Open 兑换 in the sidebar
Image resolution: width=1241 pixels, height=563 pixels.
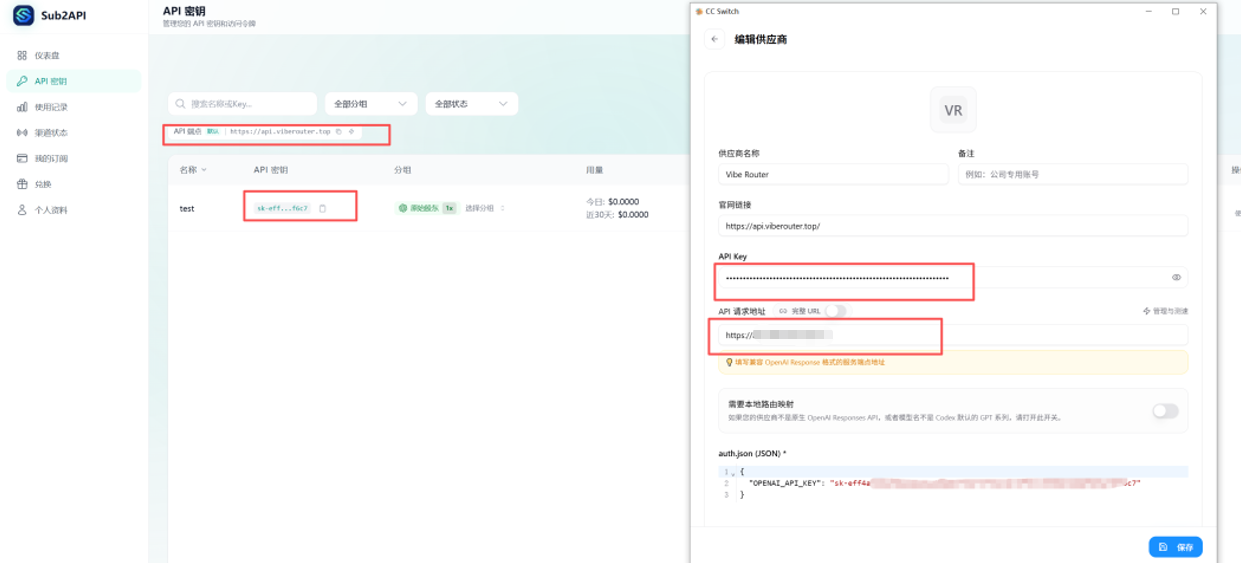(74, 184)
